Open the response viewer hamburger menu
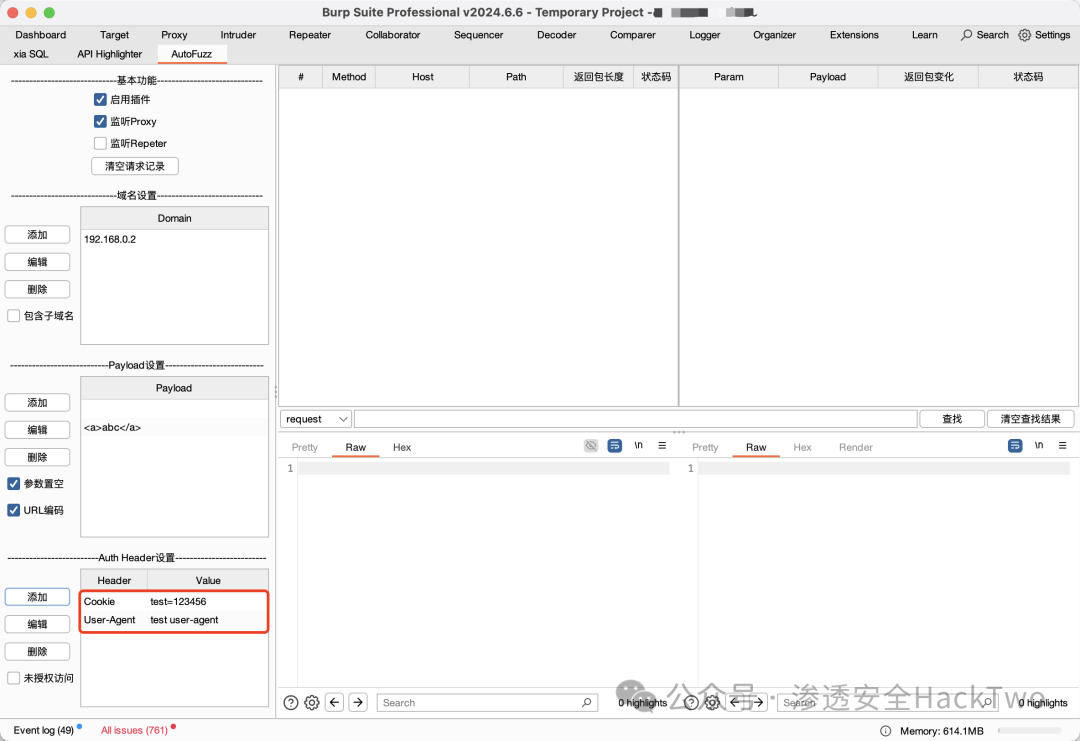1080x741 pixels. tap(1063, 446)
